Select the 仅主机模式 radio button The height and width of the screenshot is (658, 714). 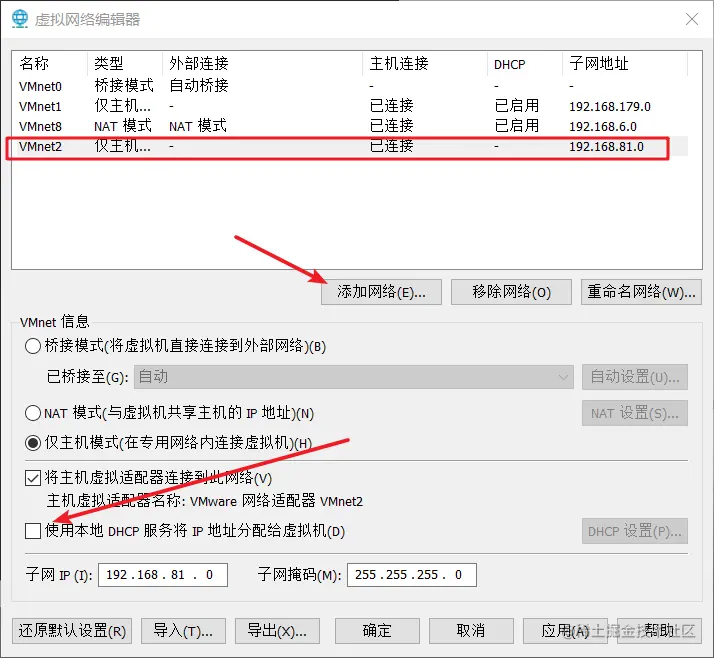33,443
